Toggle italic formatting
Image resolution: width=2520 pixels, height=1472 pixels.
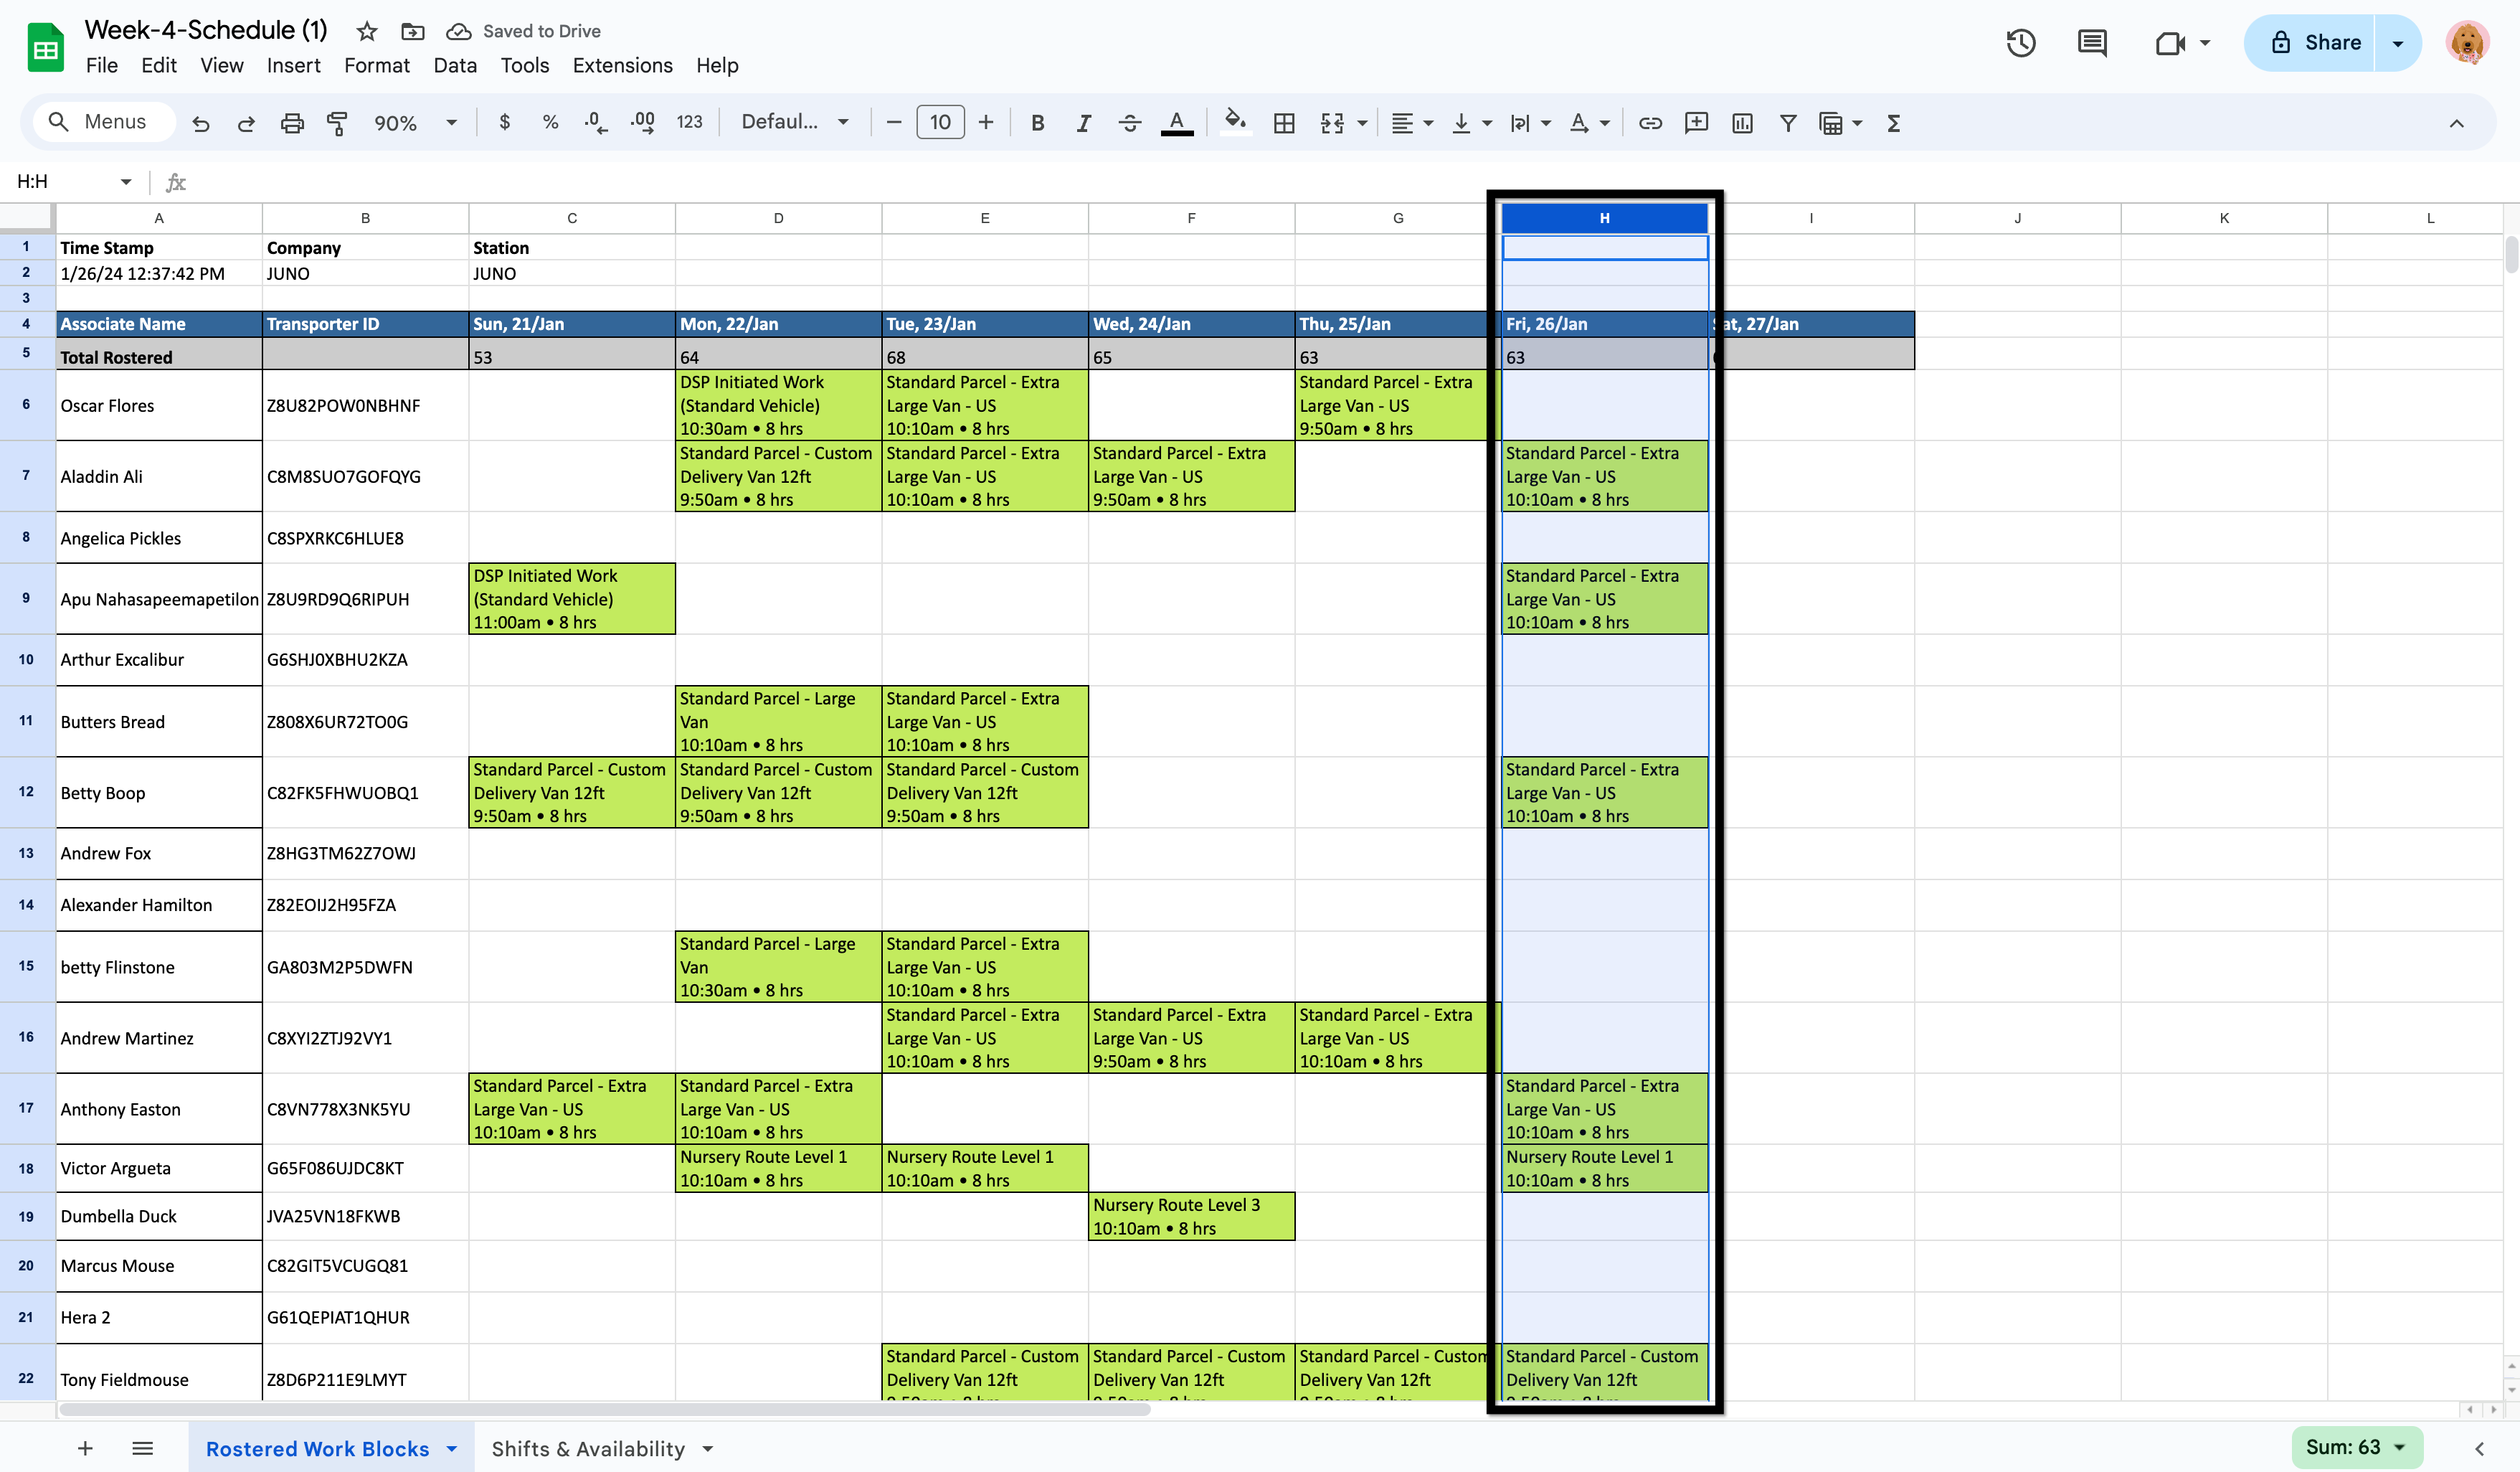click(x=1083, y=123)
